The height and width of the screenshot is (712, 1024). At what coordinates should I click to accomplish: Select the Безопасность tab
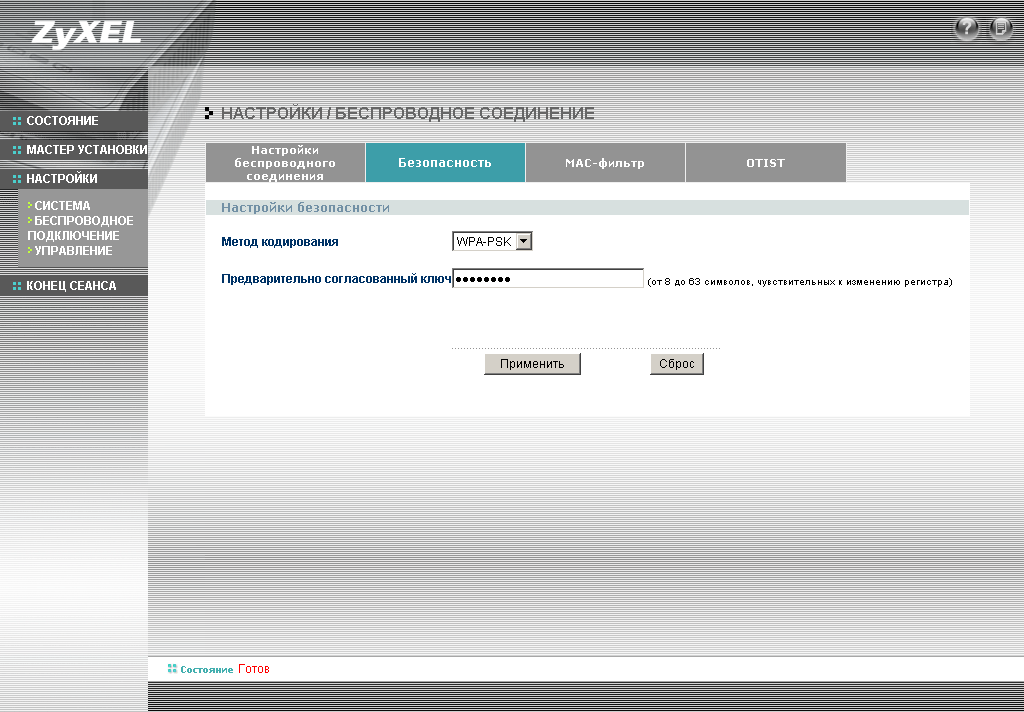pos(445,163)
